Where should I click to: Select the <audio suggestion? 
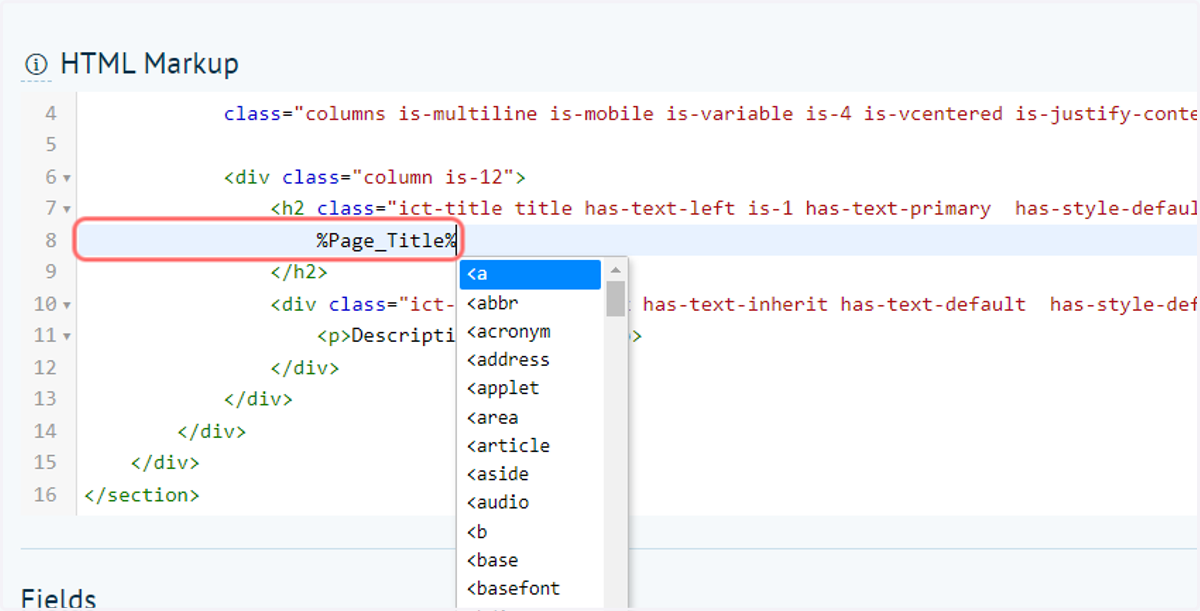pos(530,502)
